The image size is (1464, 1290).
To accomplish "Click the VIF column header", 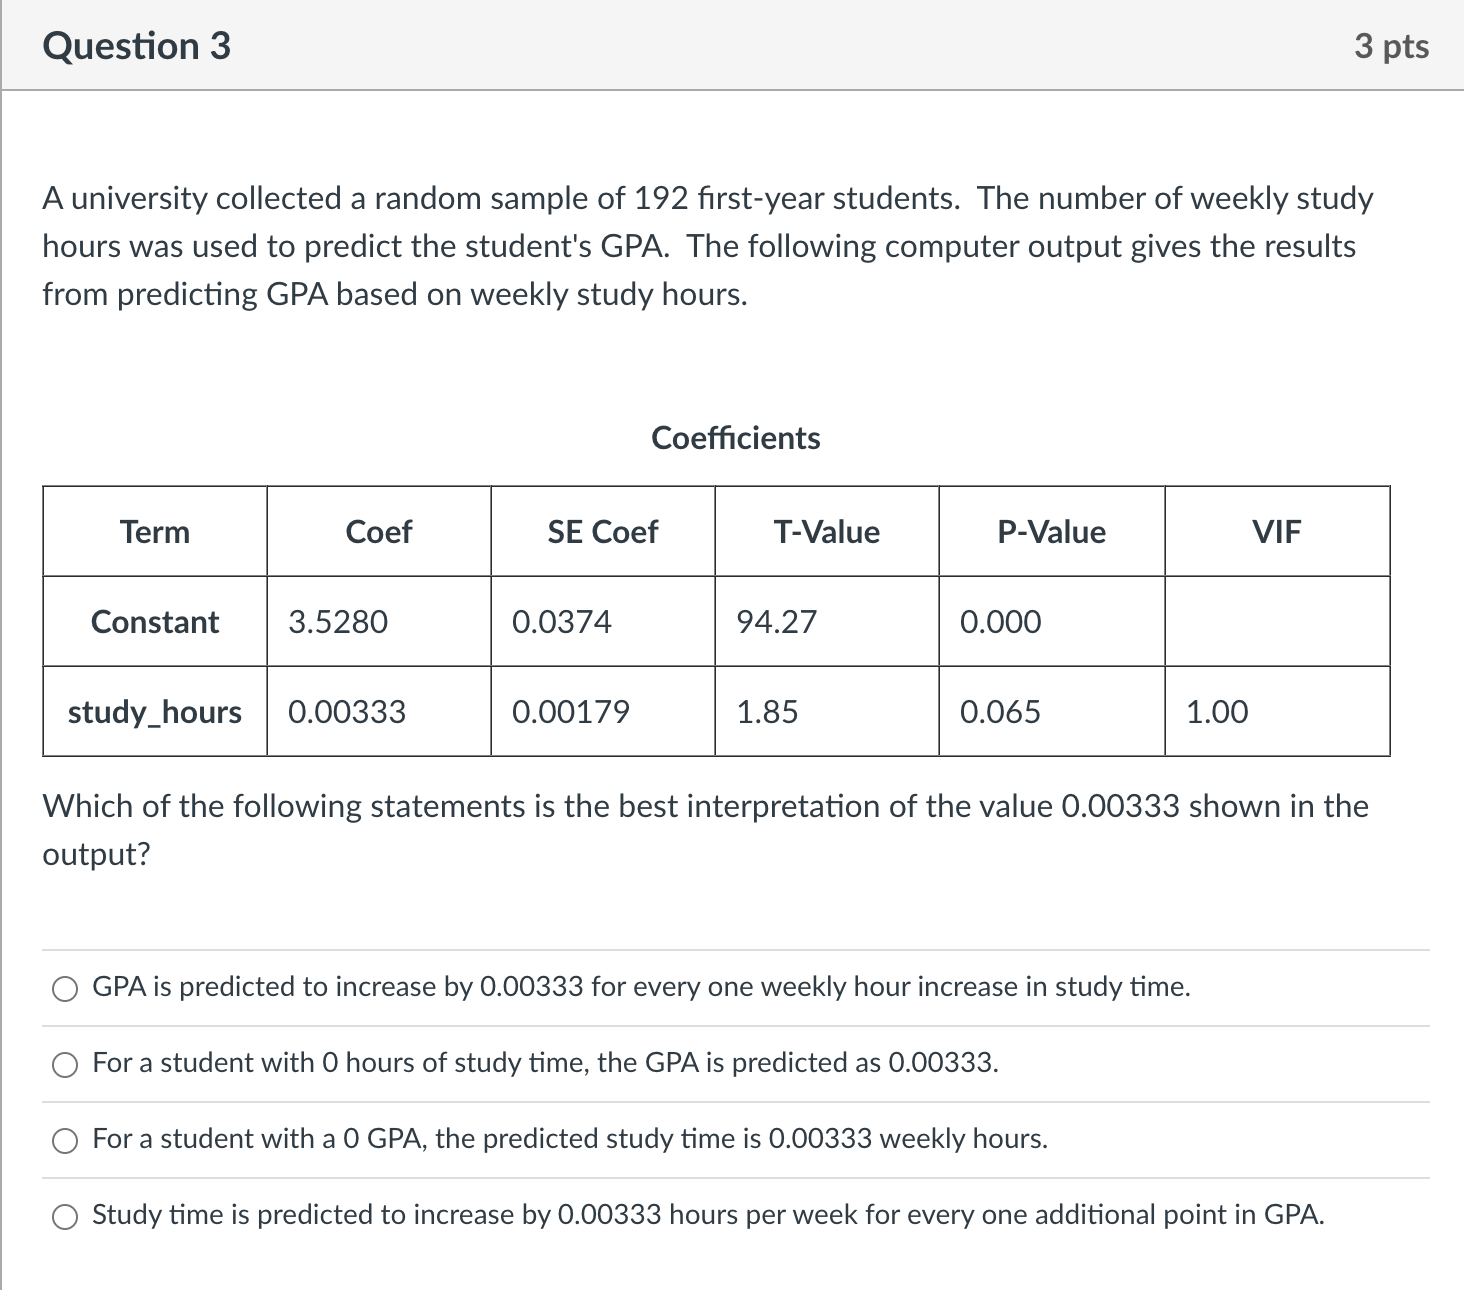I will [1277, 531].
